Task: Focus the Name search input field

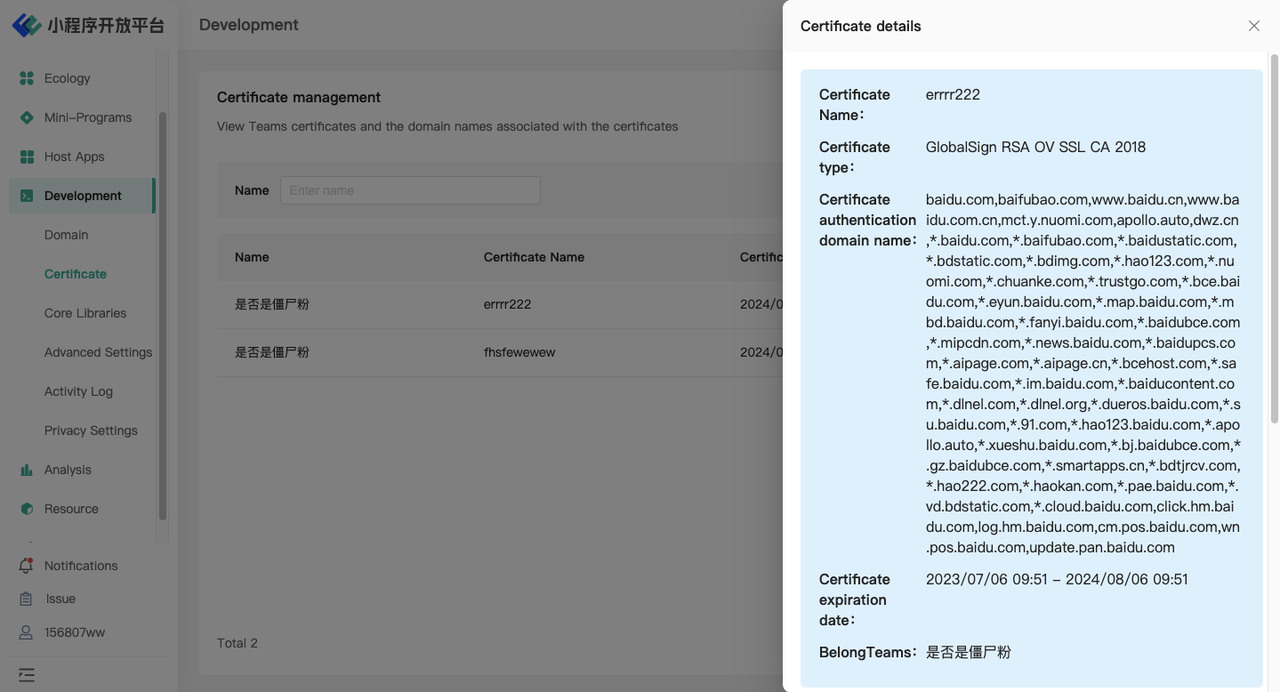Action: tap(410, 190)
